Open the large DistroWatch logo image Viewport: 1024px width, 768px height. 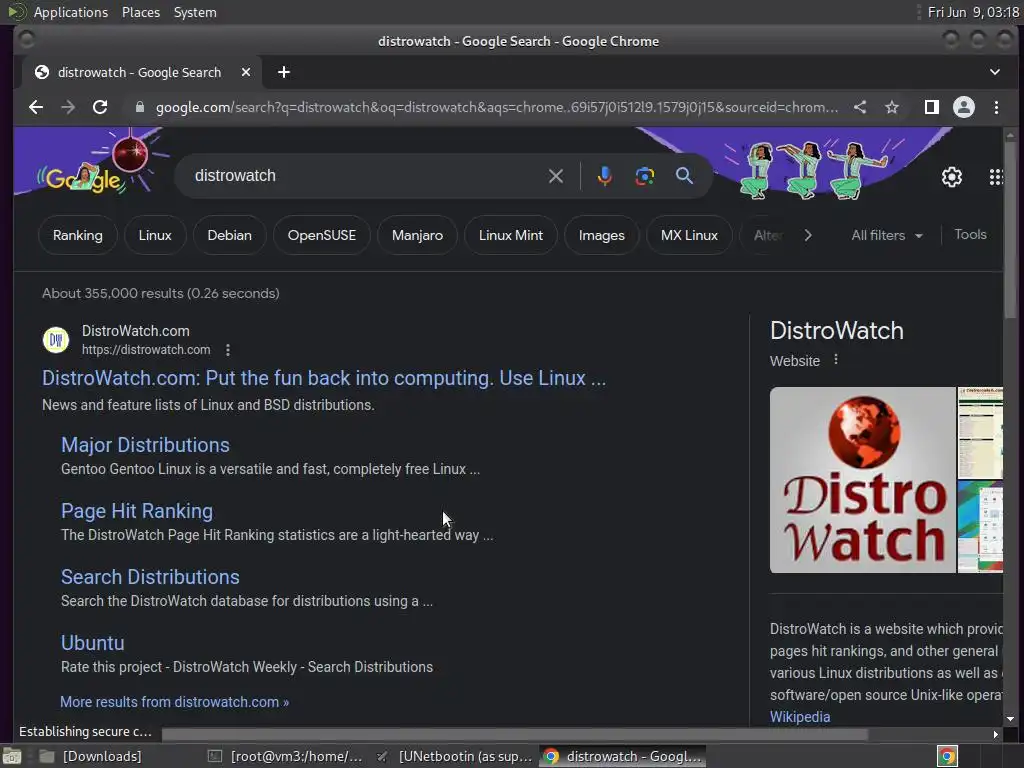pyautogui.click(x=862, y=480)
